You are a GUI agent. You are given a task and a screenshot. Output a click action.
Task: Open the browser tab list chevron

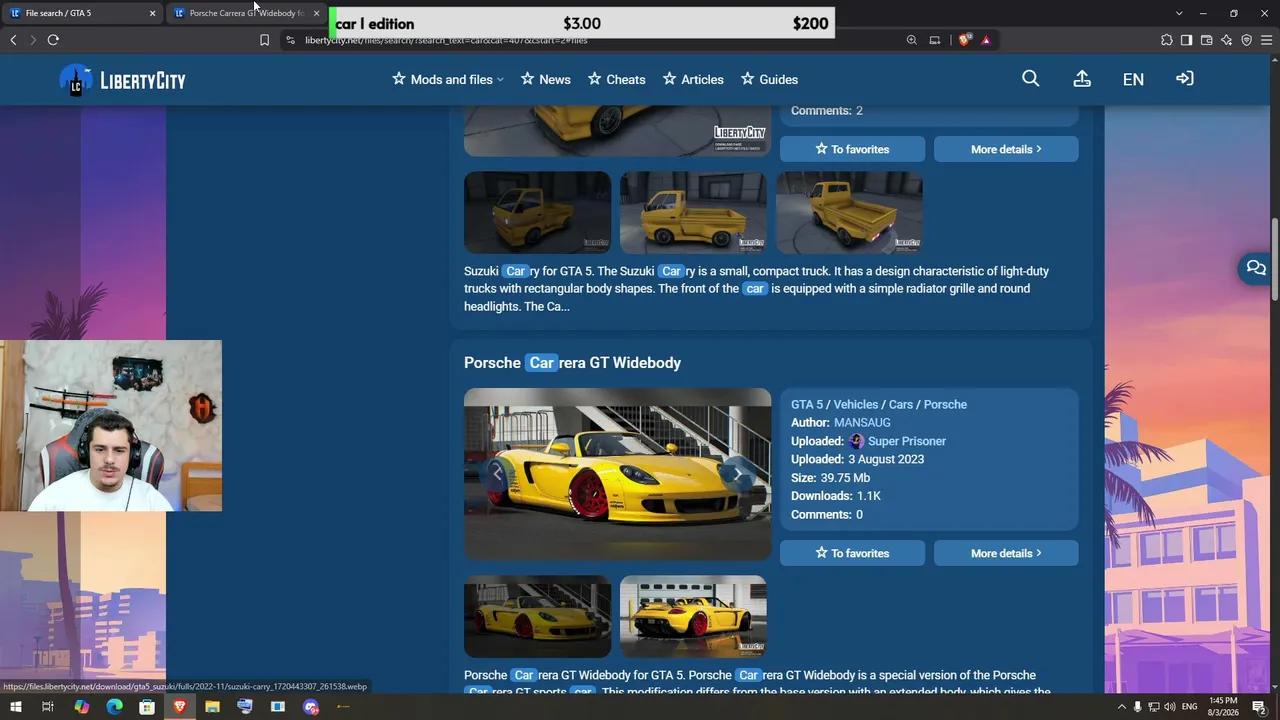(1179, 13)
